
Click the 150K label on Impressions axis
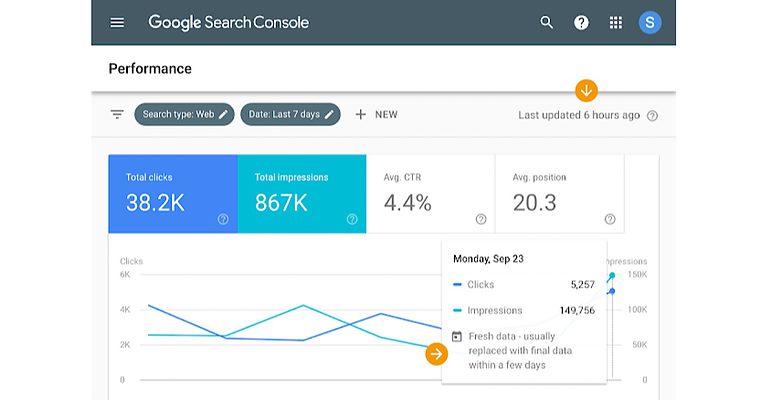(637, 274)
